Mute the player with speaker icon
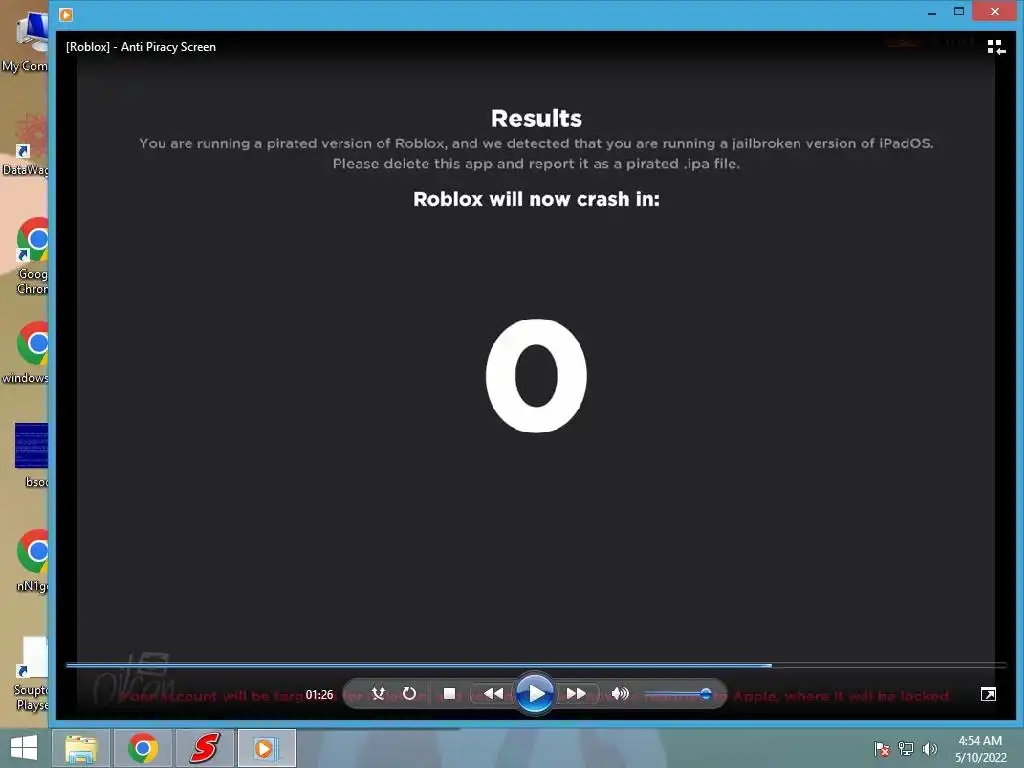This screenshot has width=1024, height=768. click(620, 694)
